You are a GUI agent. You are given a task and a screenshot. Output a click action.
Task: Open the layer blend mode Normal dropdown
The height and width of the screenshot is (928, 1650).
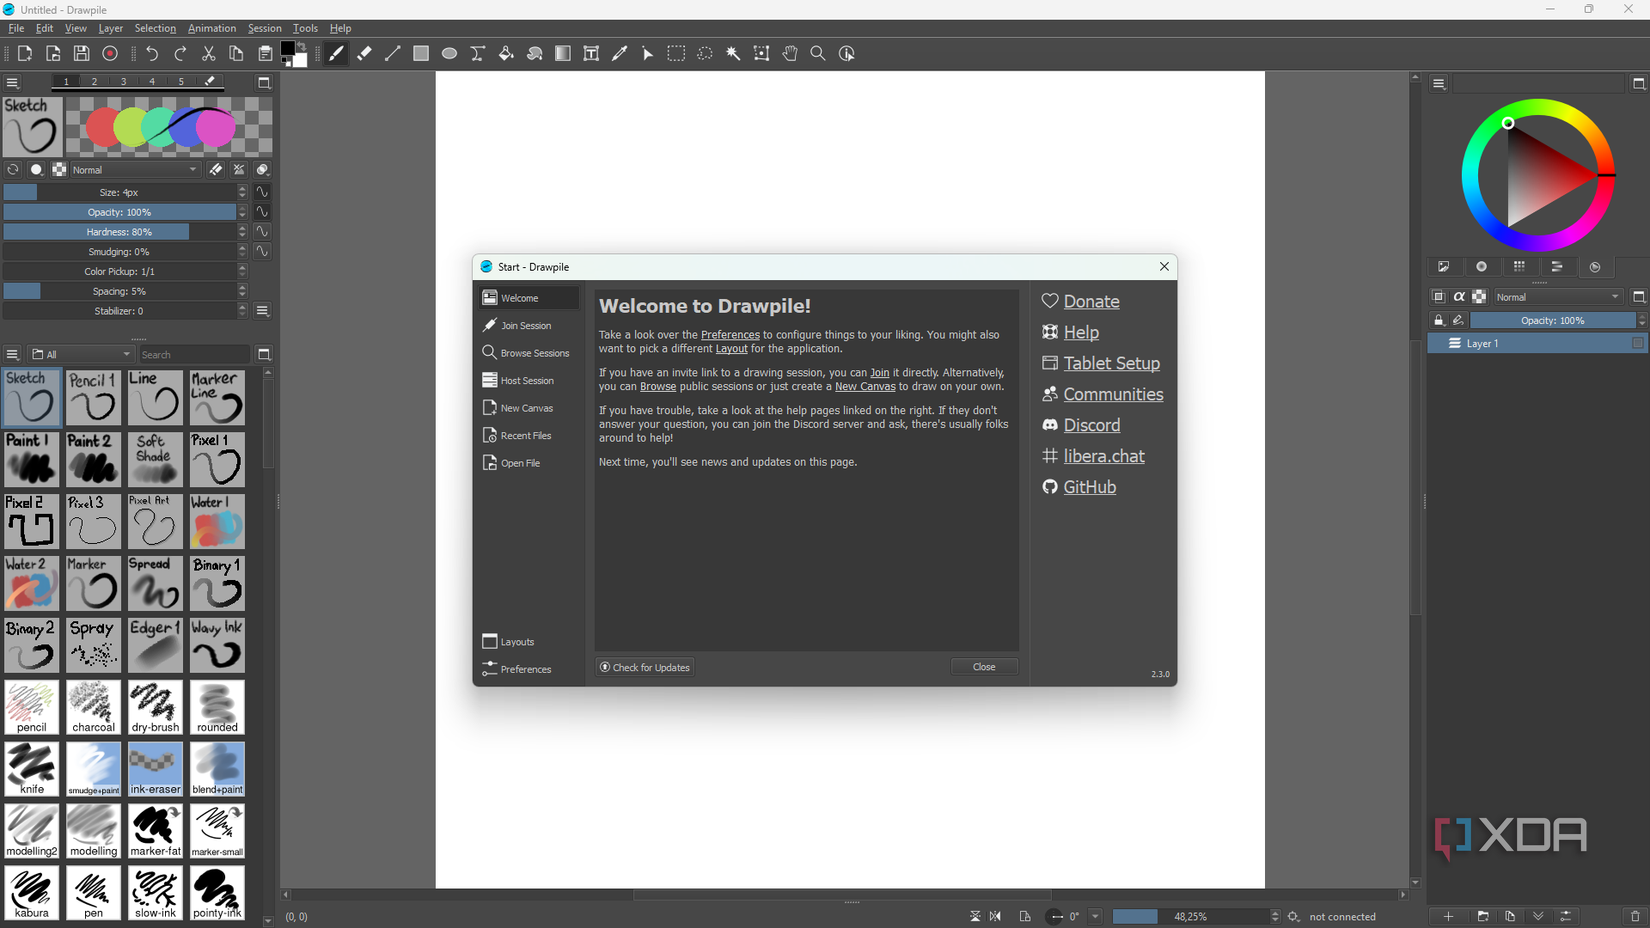(x=1557, y=297)
